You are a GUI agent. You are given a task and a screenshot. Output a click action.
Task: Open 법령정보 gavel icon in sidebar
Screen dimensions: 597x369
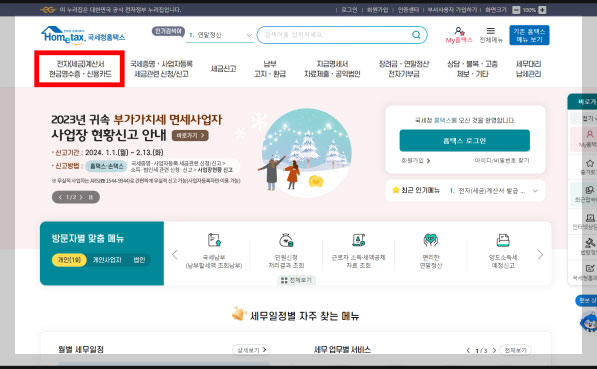coord(590,243)
